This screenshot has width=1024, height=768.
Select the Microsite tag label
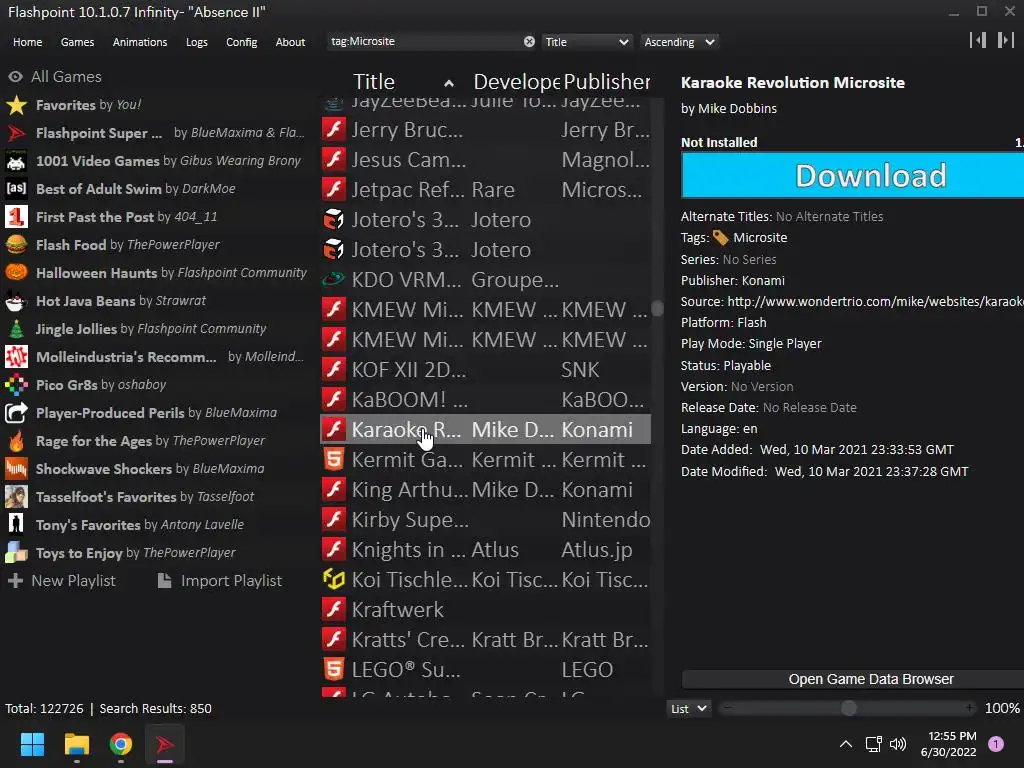pyautogui.click(x=760, y=238)
